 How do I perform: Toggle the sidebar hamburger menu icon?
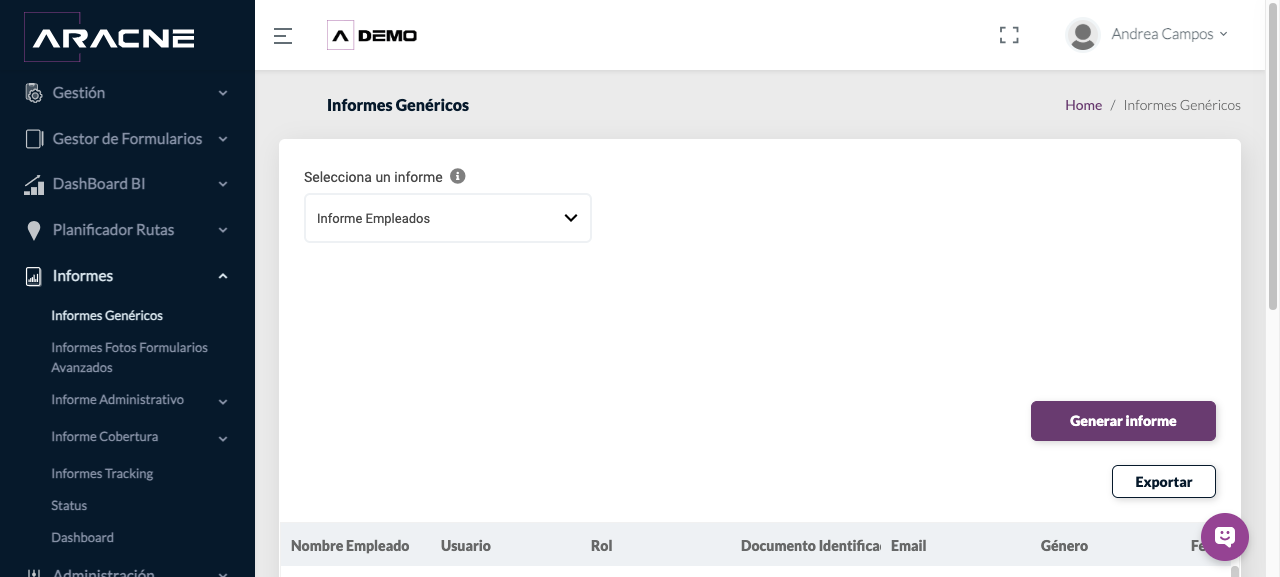pos(283,36)
